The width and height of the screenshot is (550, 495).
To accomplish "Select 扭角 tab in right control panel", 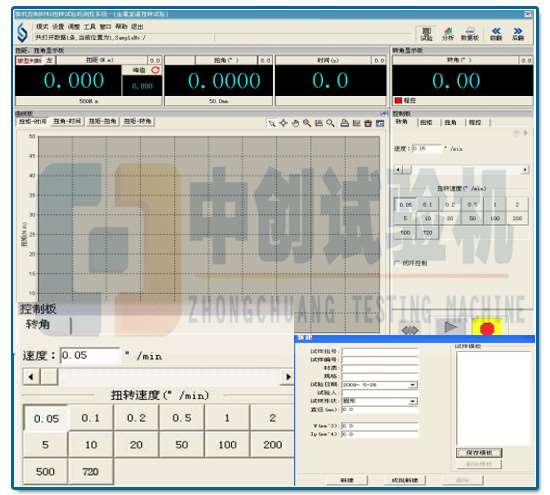I will [451, 122].
